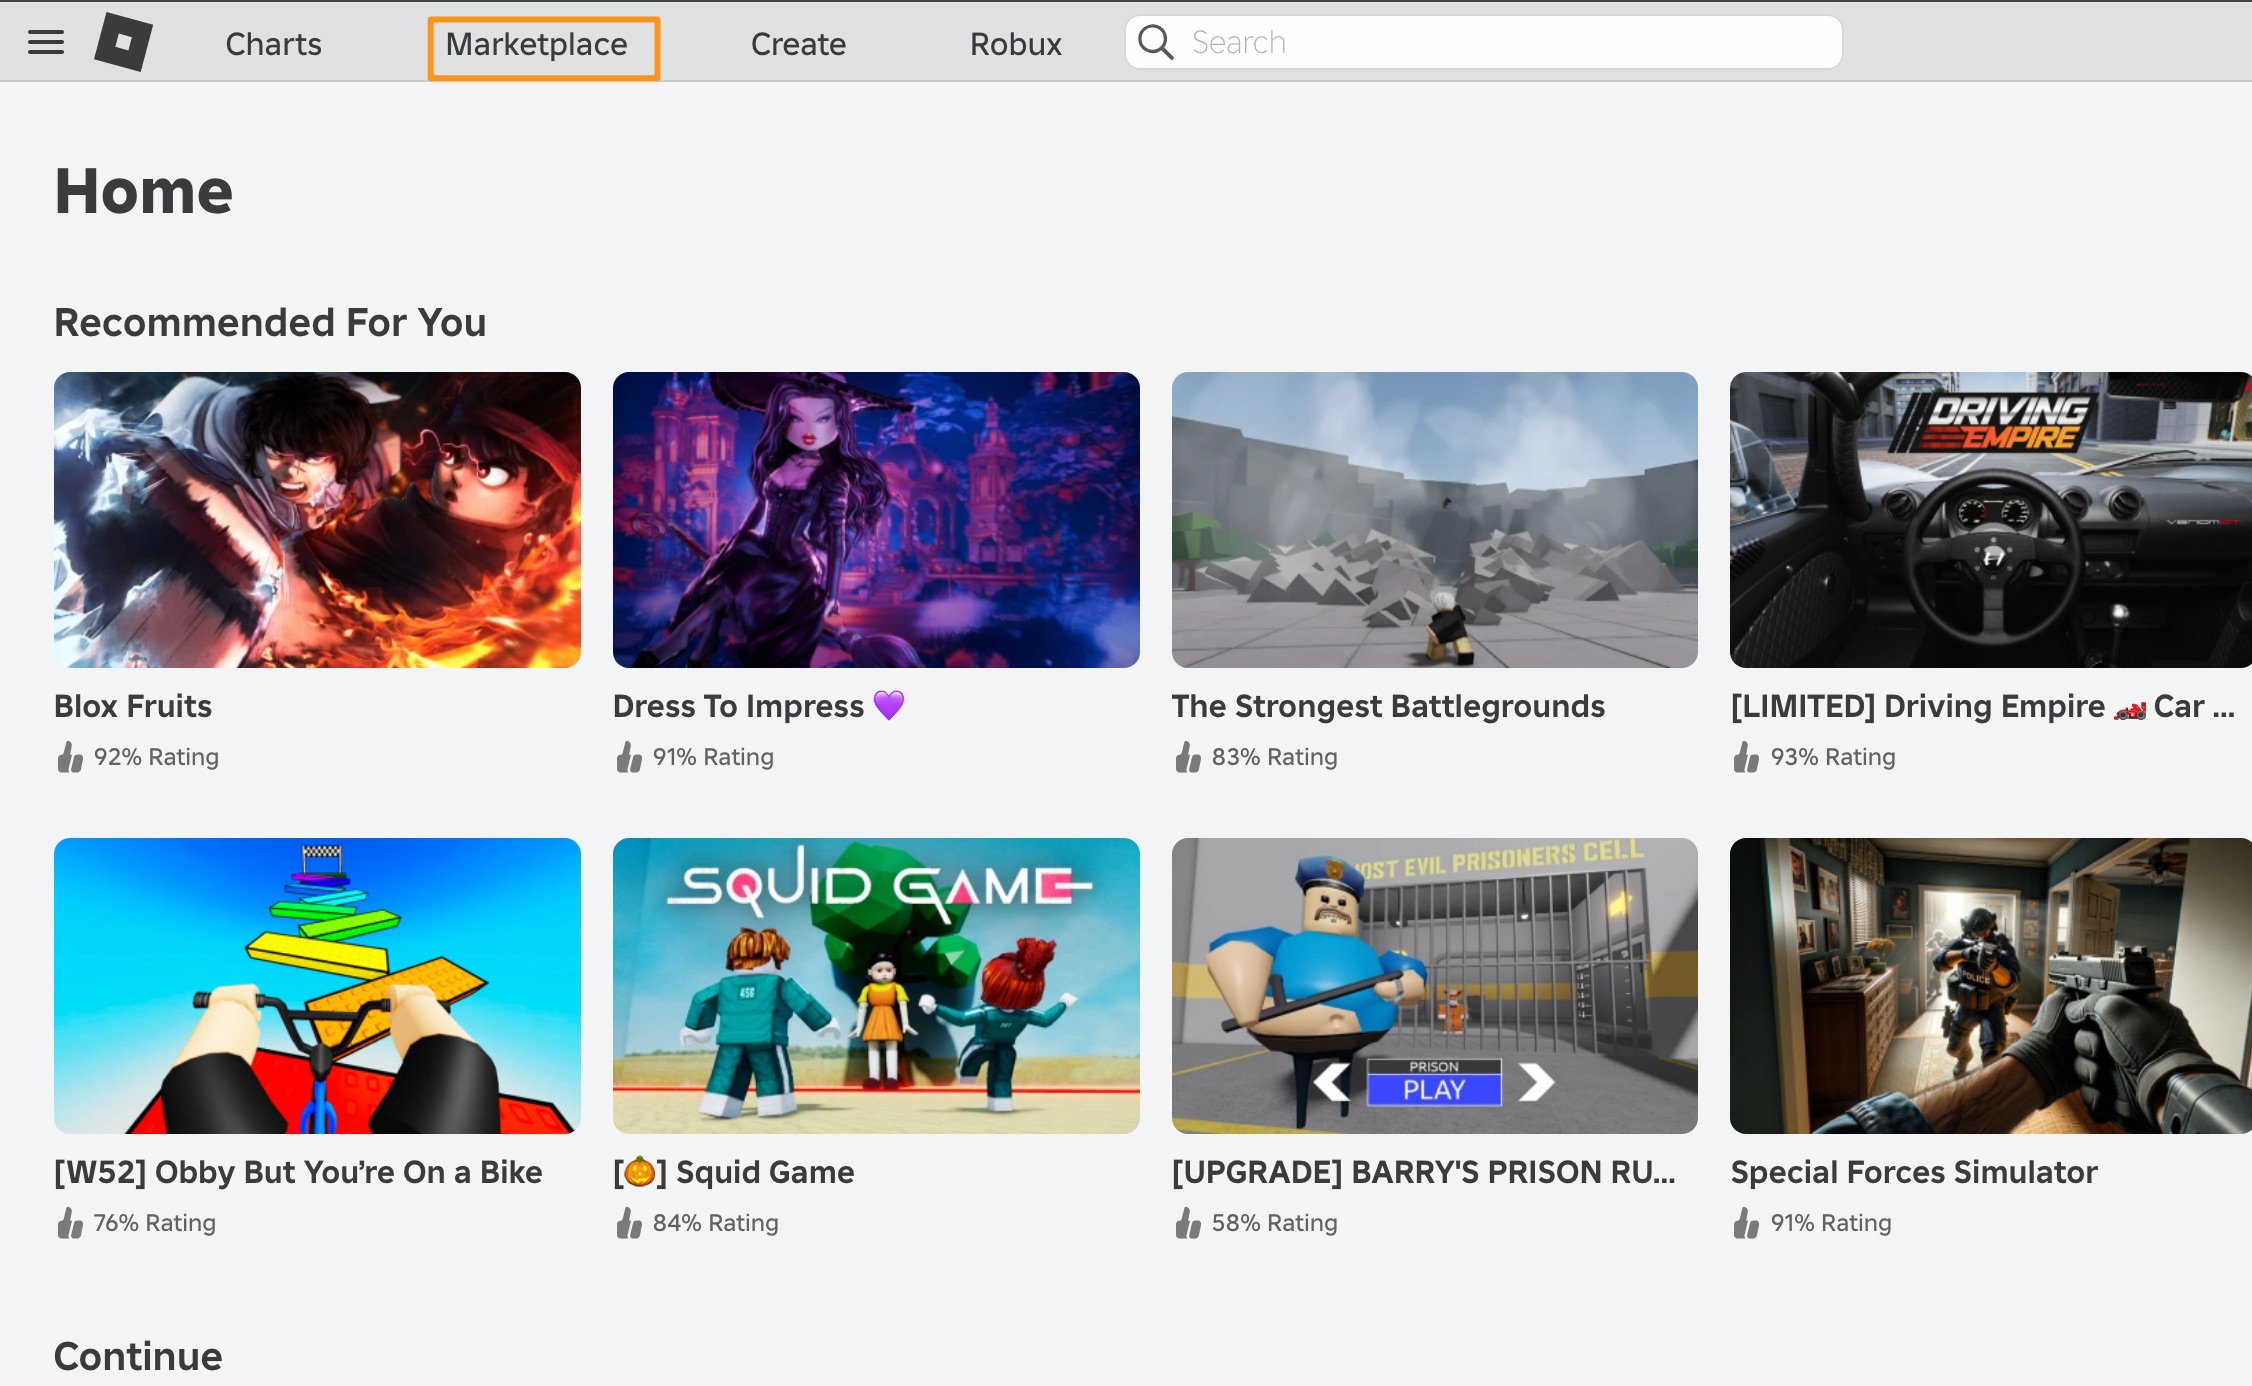This screenshot has width=2252, height=1386.
Task: Click the 83% Rating text
Action: pos(1274,757)
